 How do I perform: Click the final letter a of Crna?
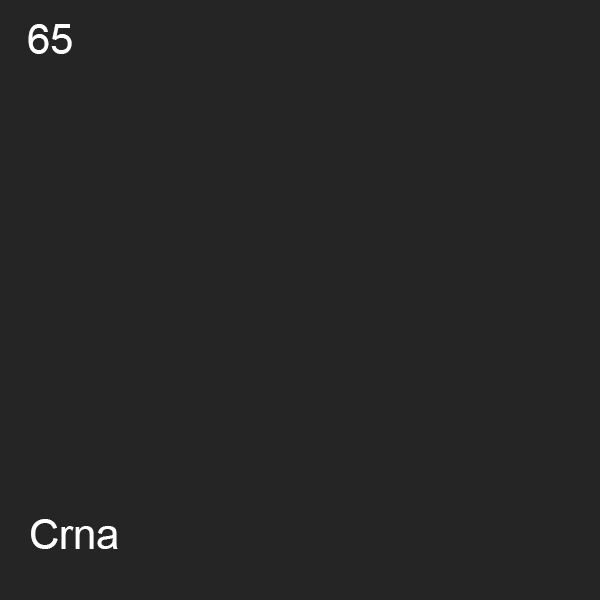click(107, 538)
